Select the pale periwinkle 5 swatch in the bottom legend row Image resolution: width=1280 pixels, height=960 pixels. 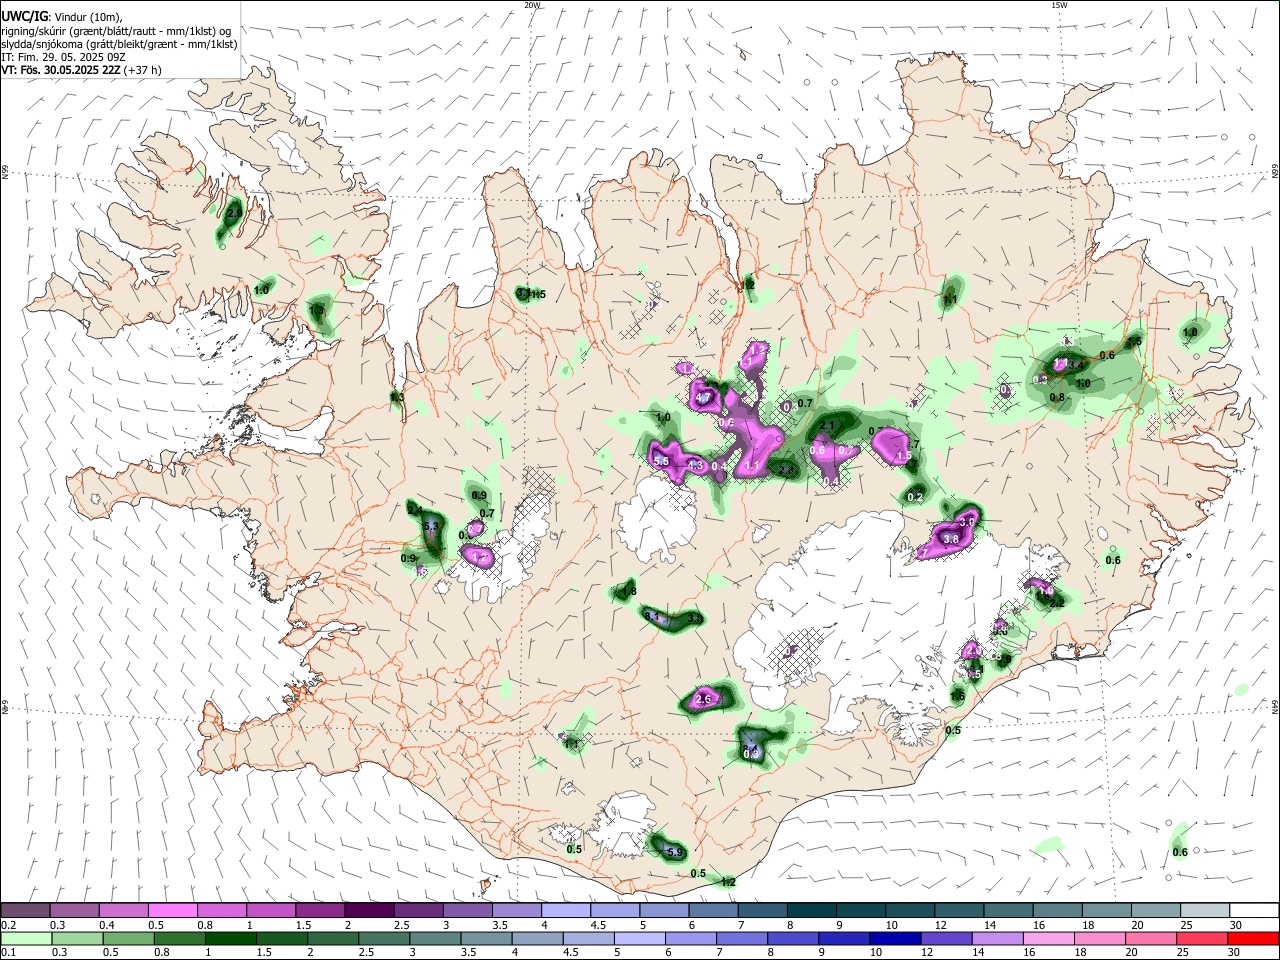[640, 938]
